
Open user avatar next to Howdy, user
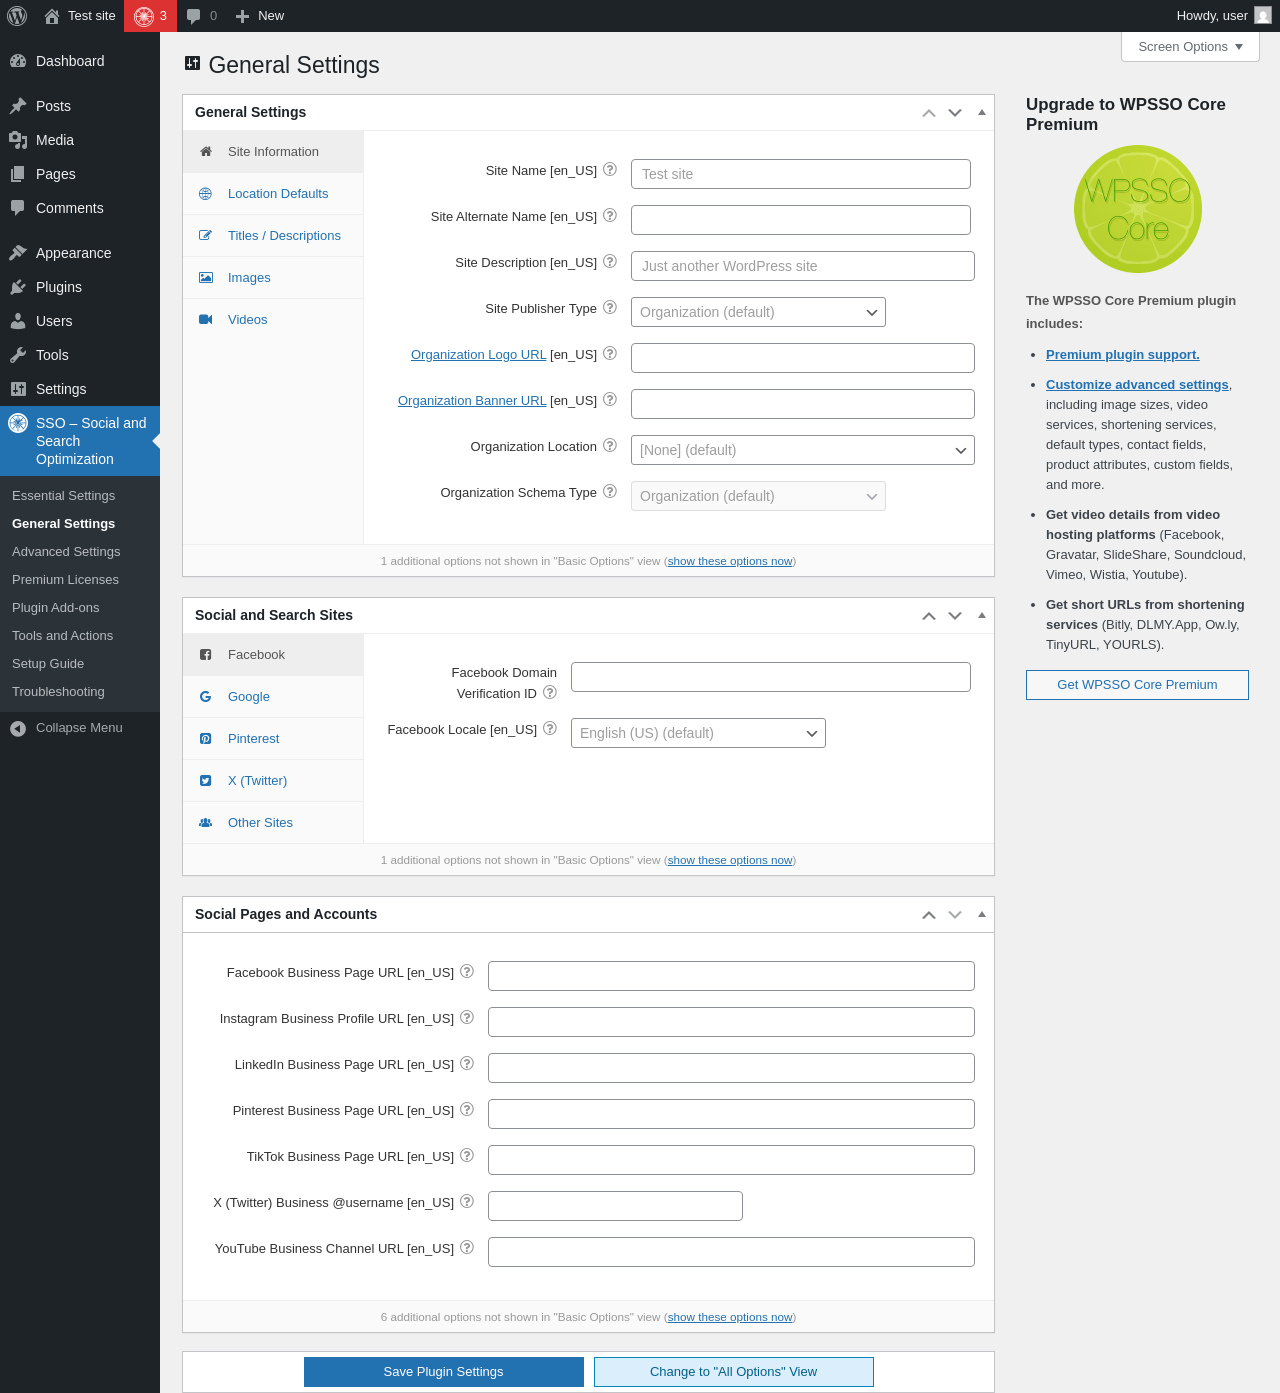1263,15
